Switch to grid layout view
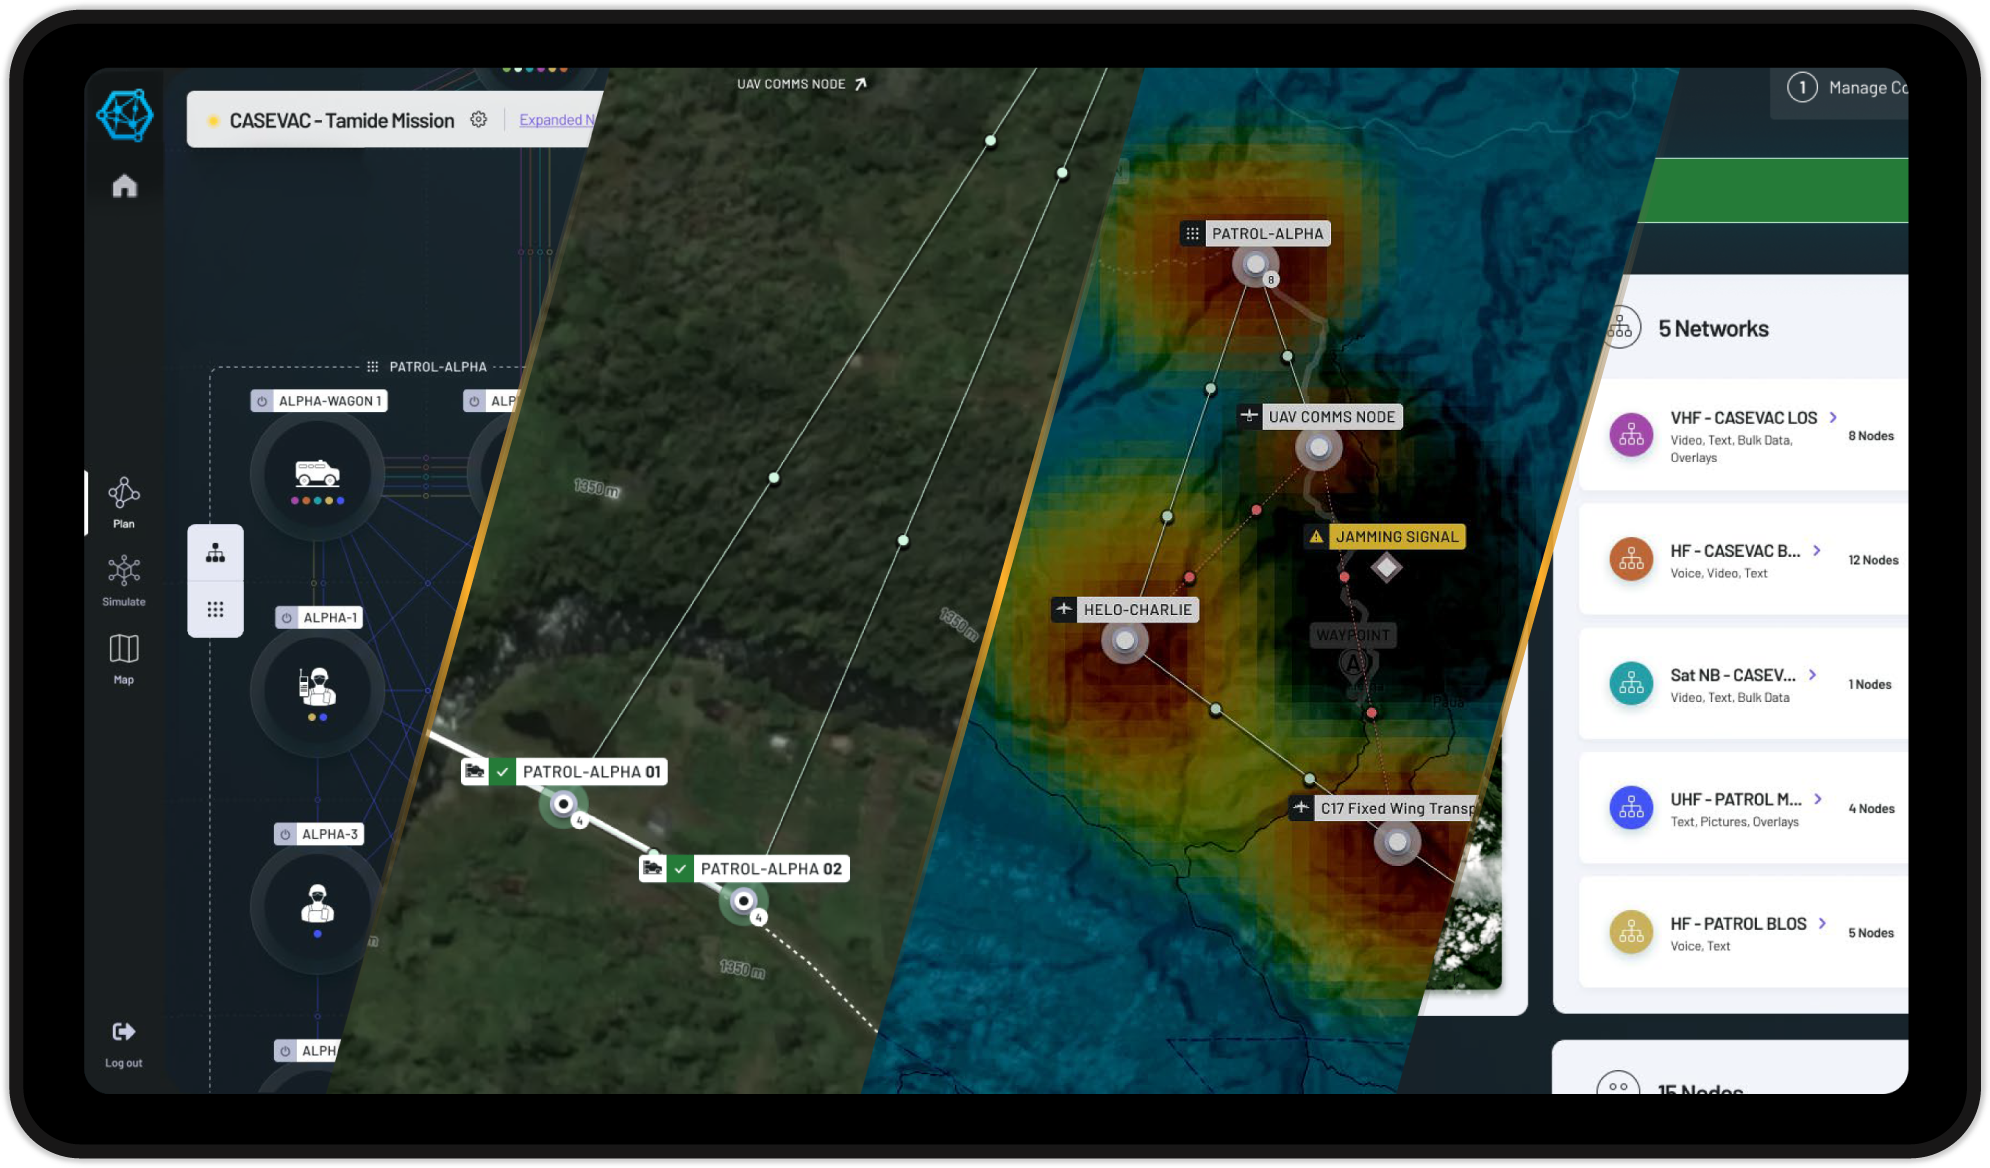Image resolution: width=1990 pixels, height=1168 pixels. click(x=215, y=609)
